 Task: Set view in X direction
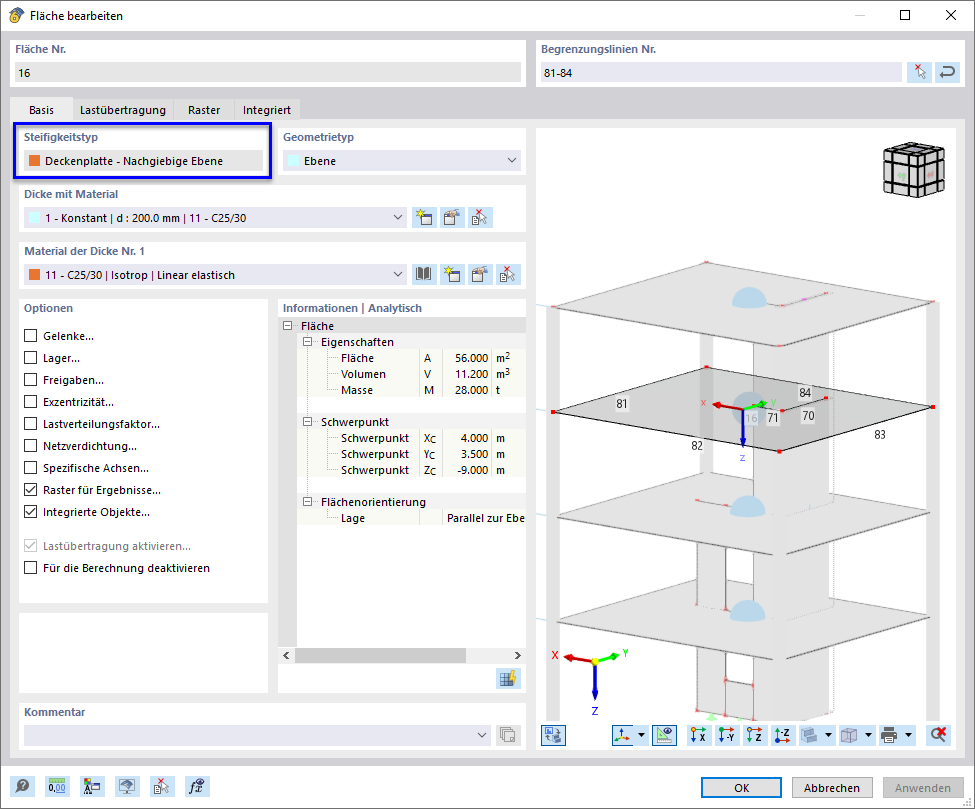pos(698,735)
